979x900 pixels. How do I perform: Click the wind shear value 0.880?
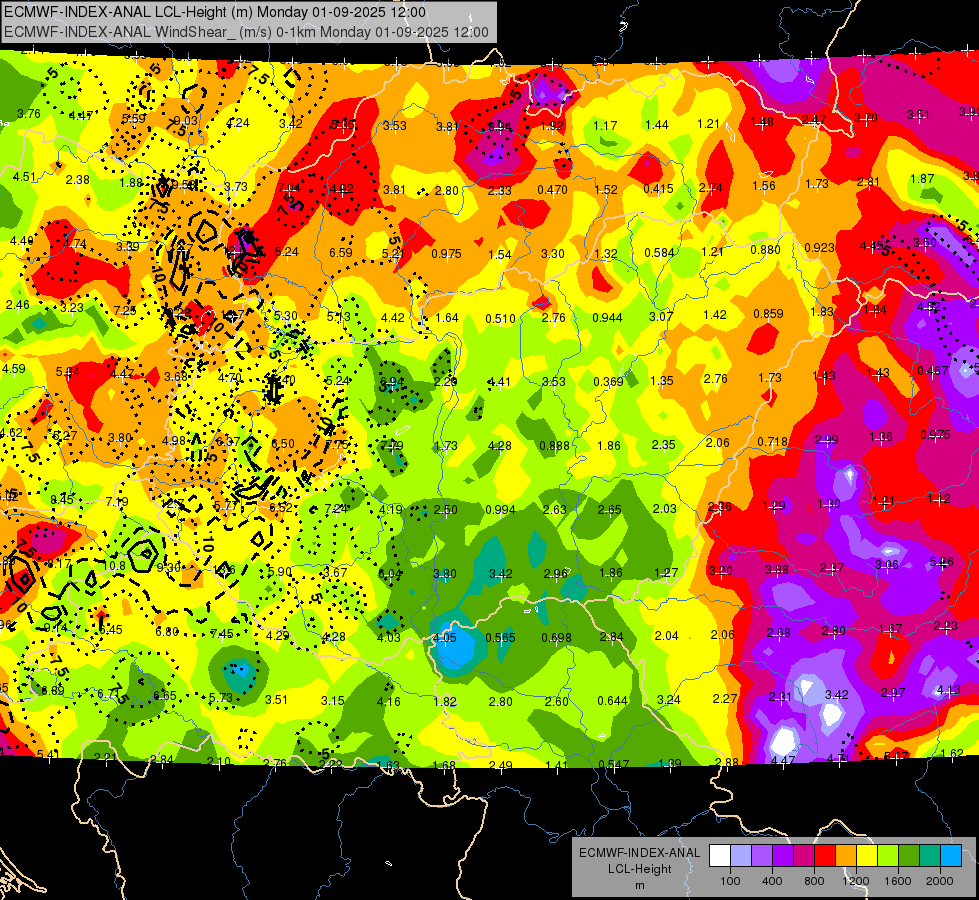(x=765, y=249)
